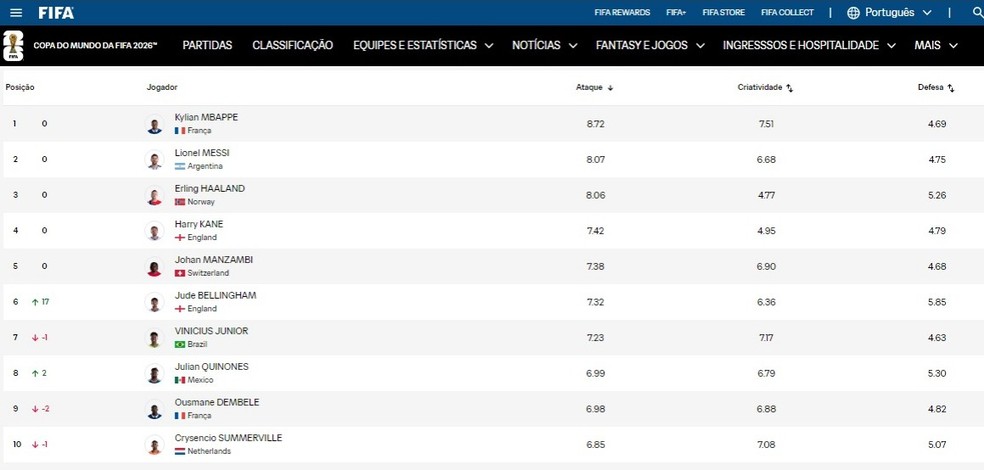Screen dimensions: 984x470
Task: Click Lionel Messi's avatar photo
Action: (154, 160)
